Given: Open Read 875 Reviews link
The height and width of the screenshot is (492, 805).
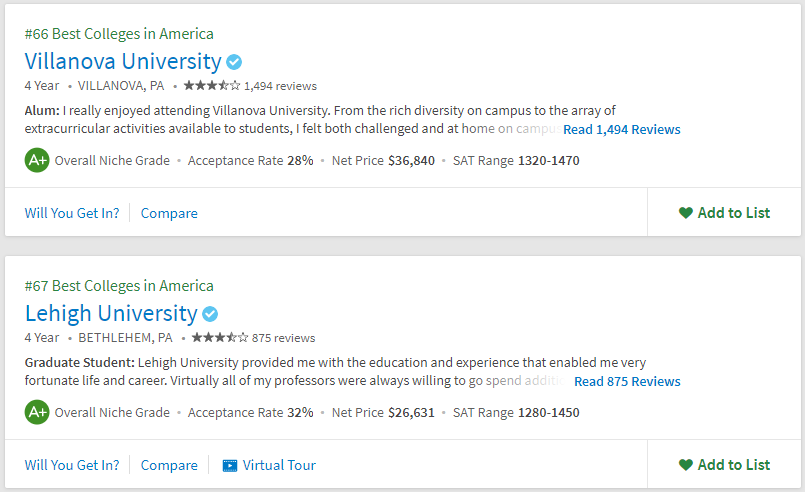Looking at the screenshot, I should point(627,382).
